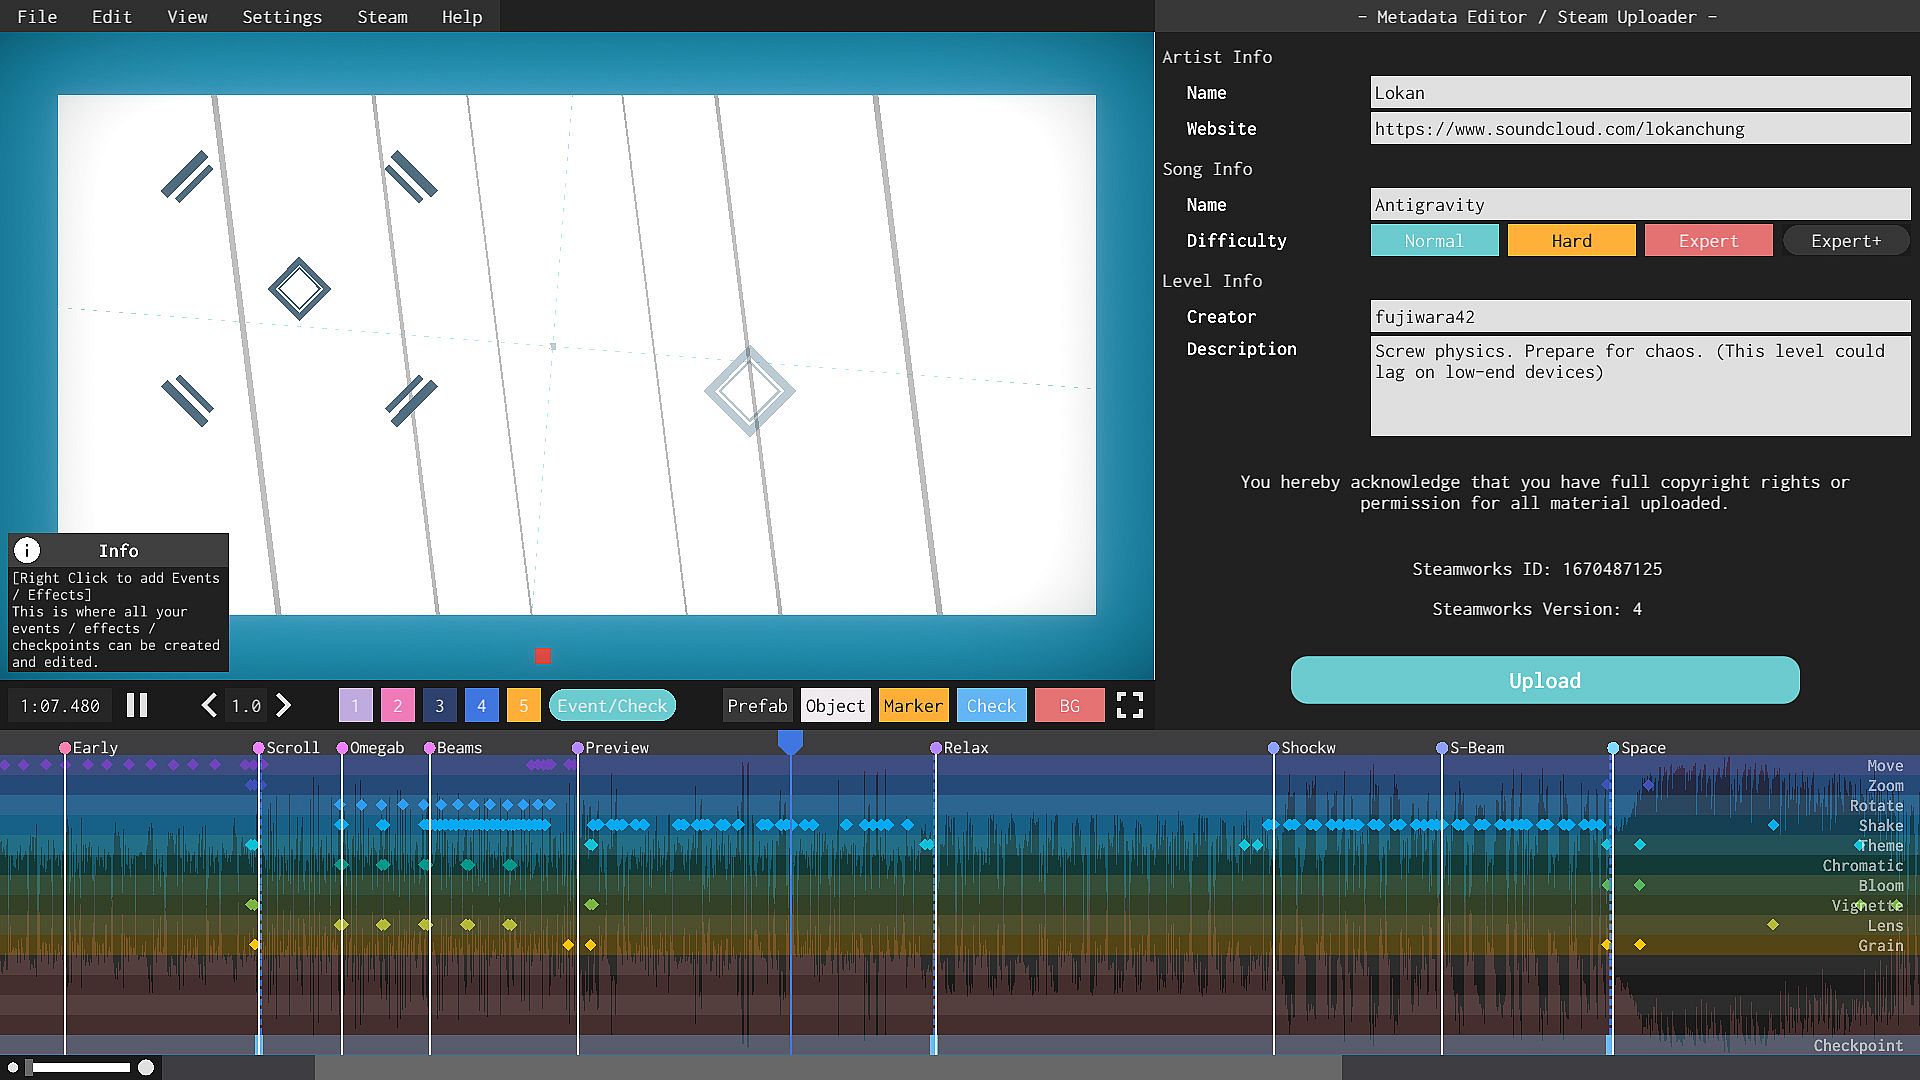This screenshot has height=1080, width=1920.
Task: Click the Info panel icon
Action: click(x=27, y=550)
